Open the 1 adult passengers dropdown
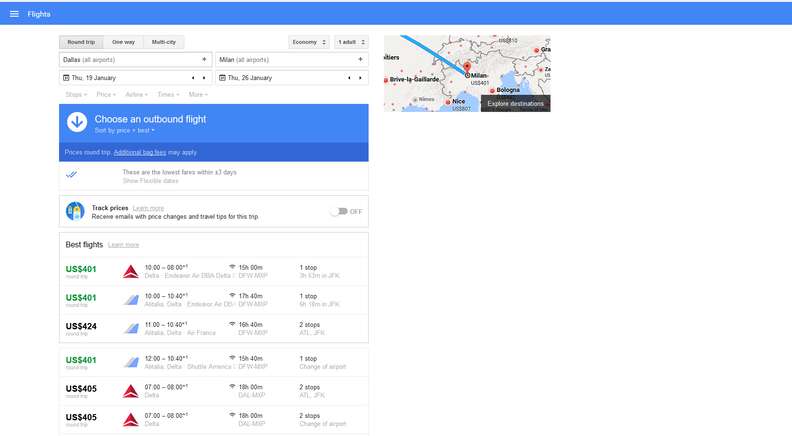This screenshot has width=792, height=436. tap(351, 42)
